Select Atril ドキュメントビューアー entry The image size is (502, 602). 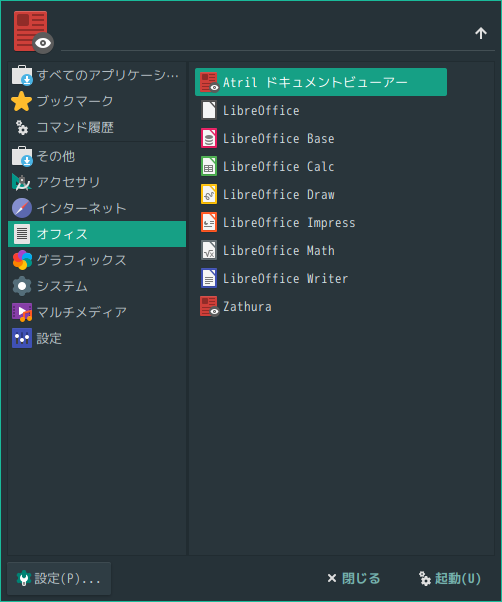pyautogui.click(x=321, y=82)
